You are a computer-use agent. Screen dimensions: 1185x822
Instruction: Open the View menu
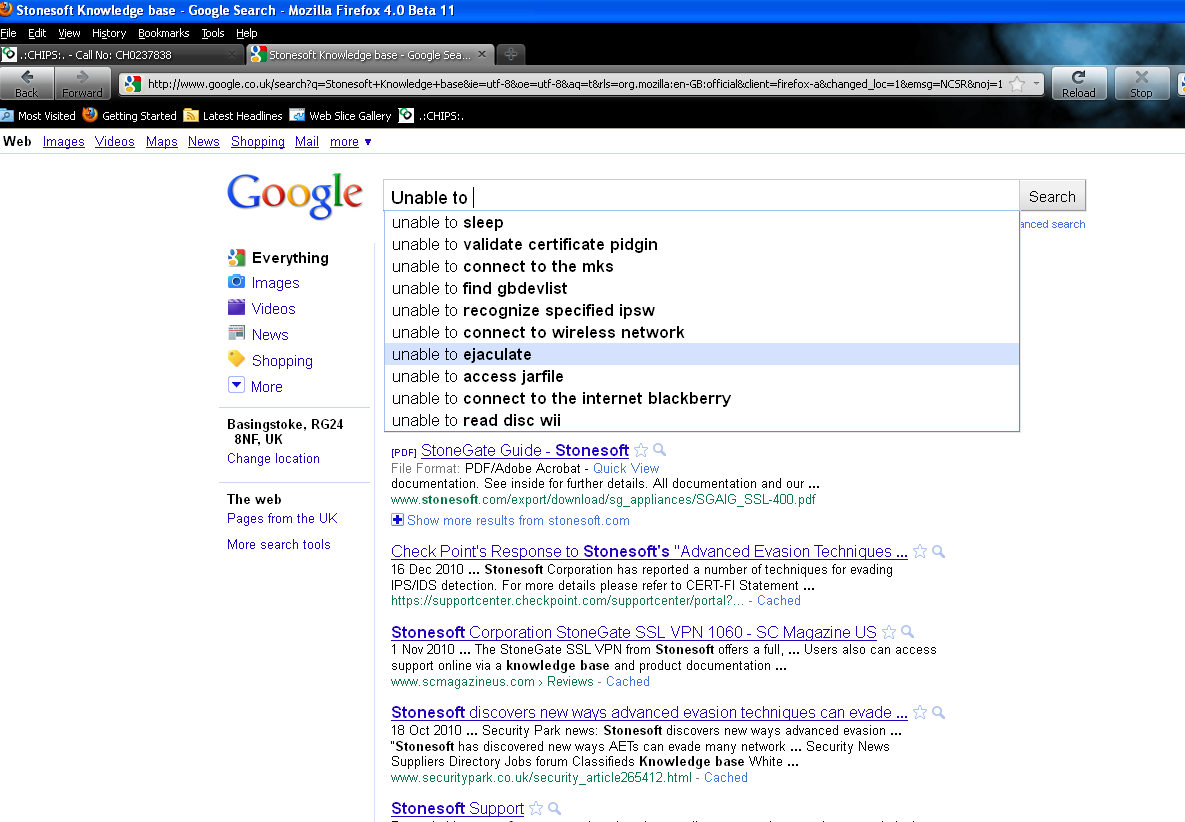coord(69,33)
